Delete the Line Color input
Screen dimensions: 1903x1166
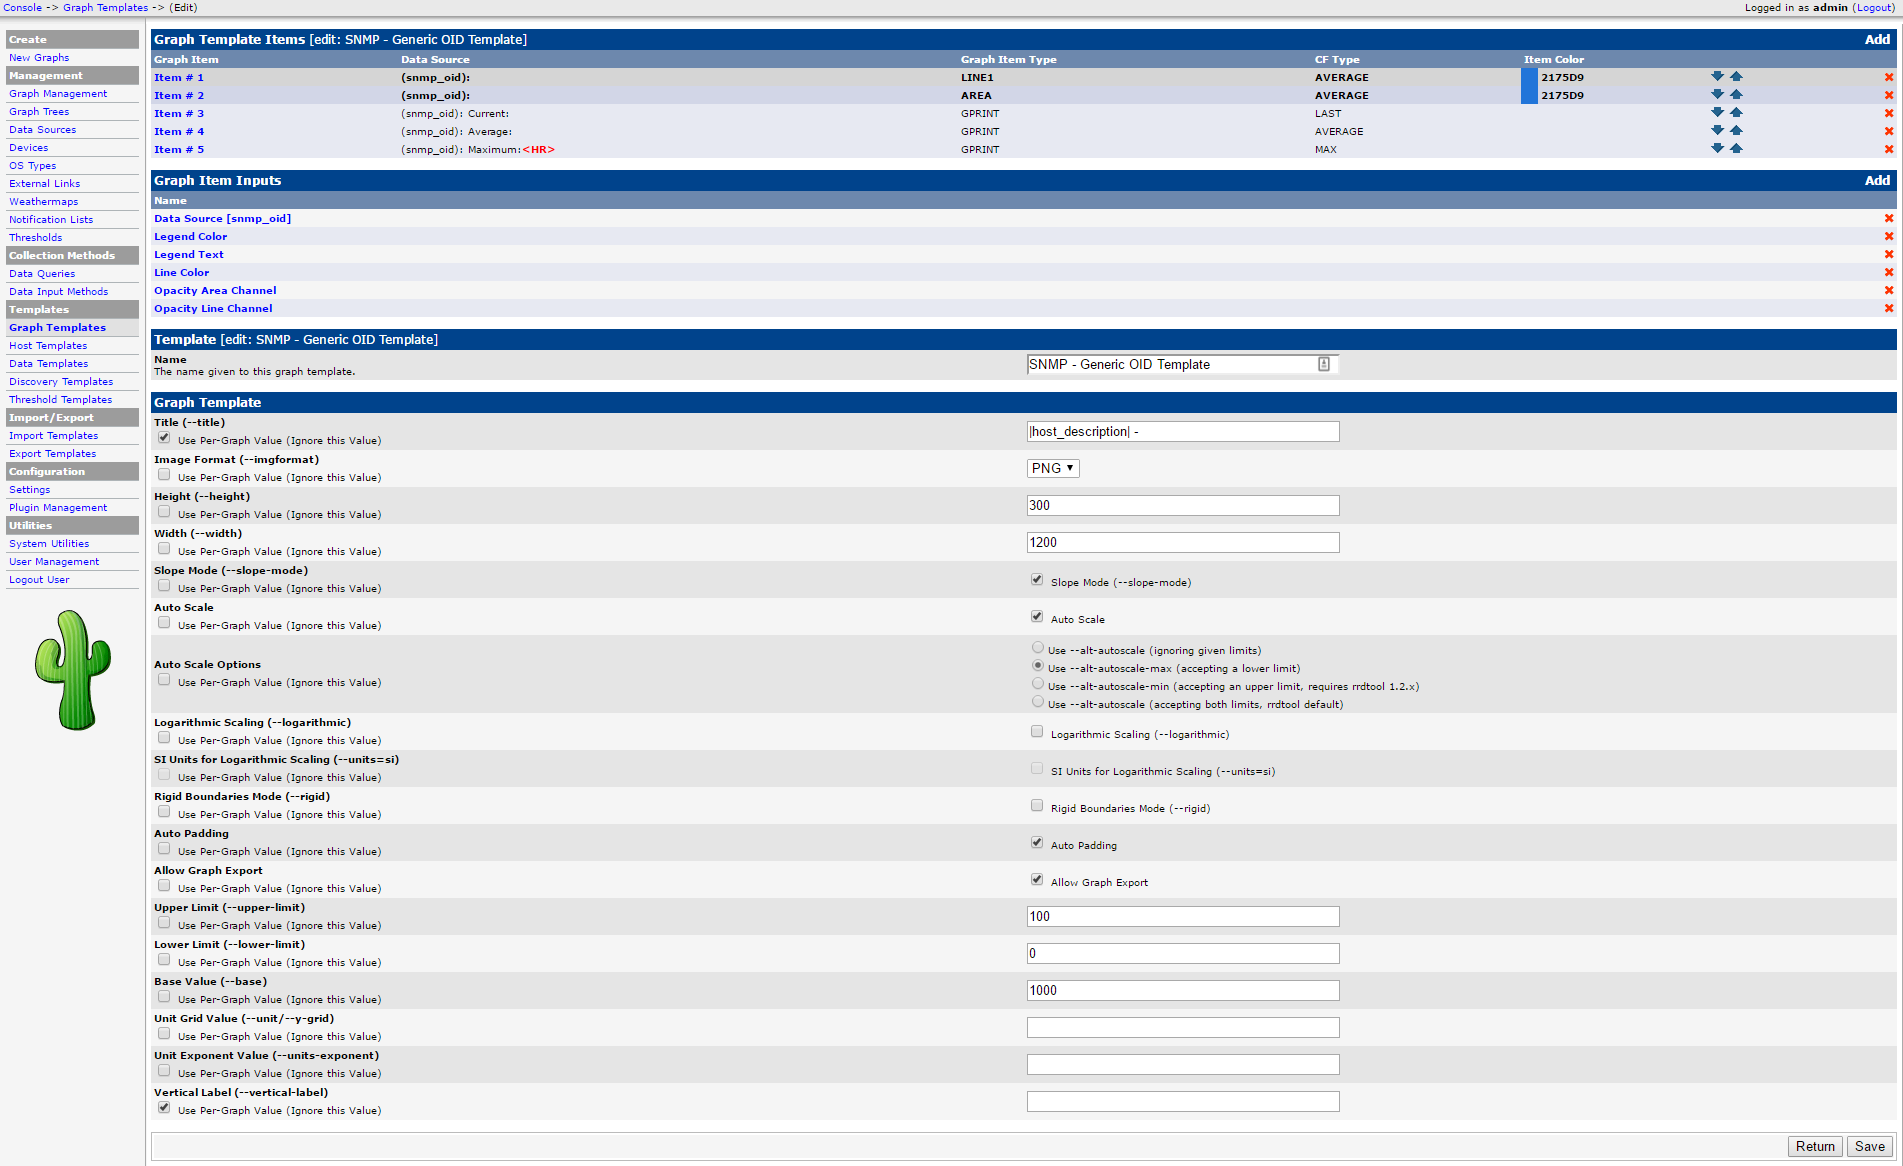(1889, 272)
